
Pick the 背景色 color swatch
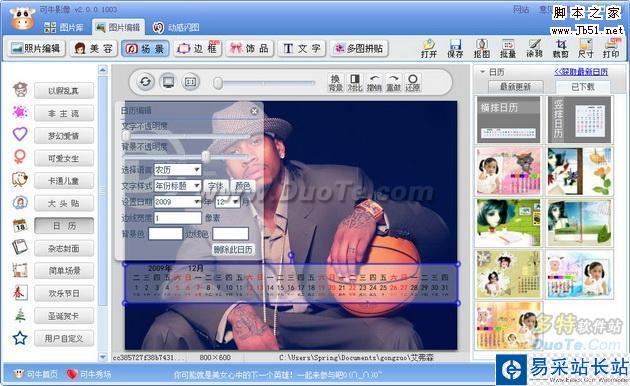[165, 234]
